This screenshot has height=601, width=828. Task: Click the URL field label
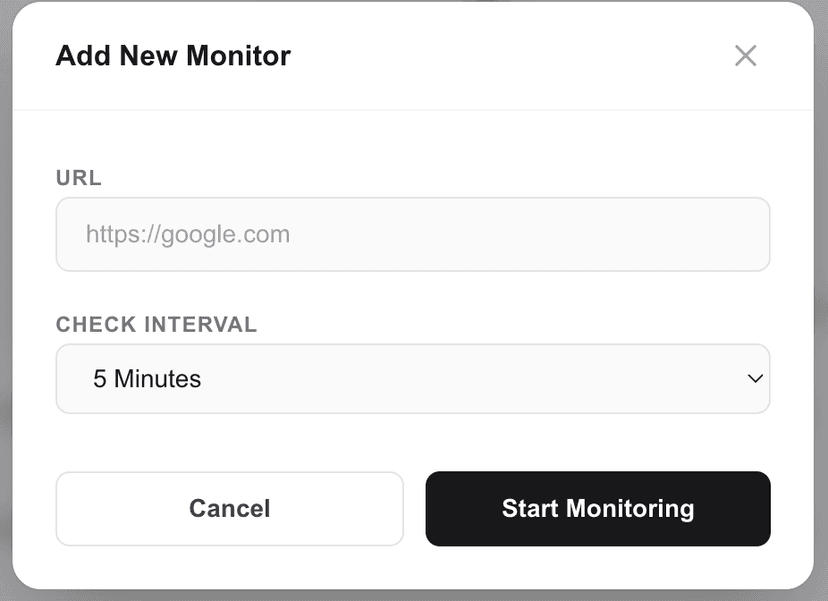coord(79,178)
